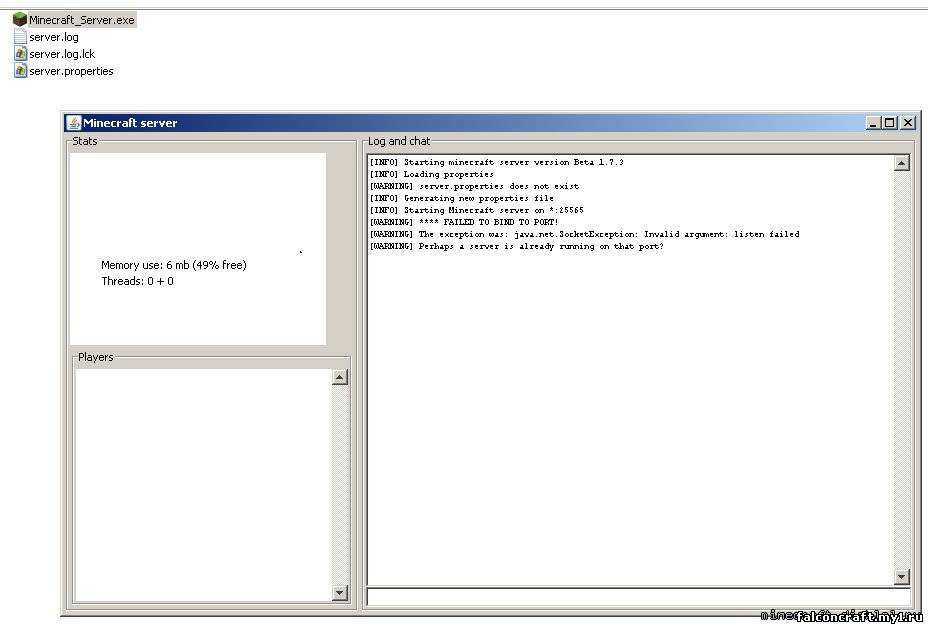Click the Minecraft_Server.exe grass block icon
Image resolution: width=928 pixels, height=627 pixels.
point(20,20)
